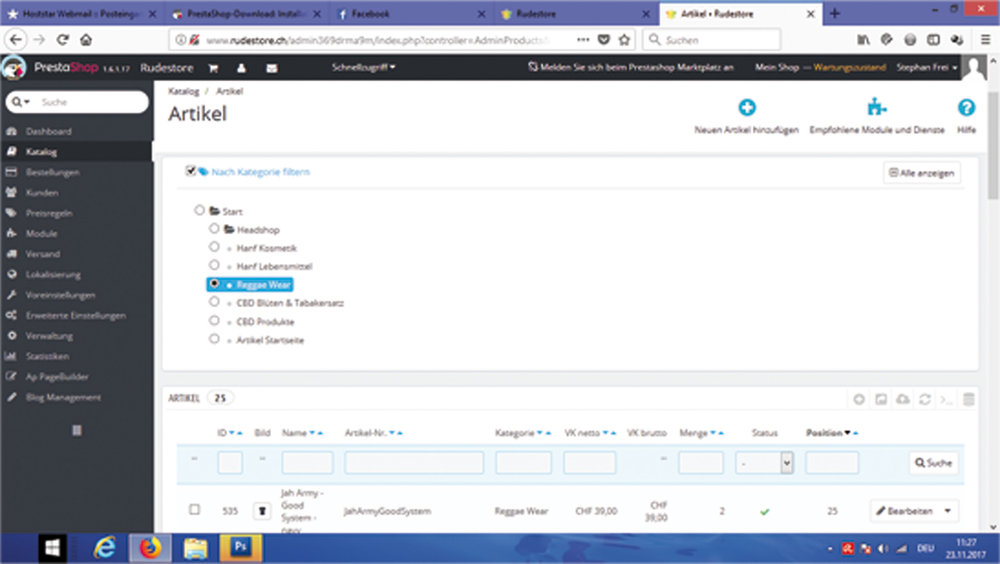Open the customers person icon in header
The image size is (1000, 564).
241,68
